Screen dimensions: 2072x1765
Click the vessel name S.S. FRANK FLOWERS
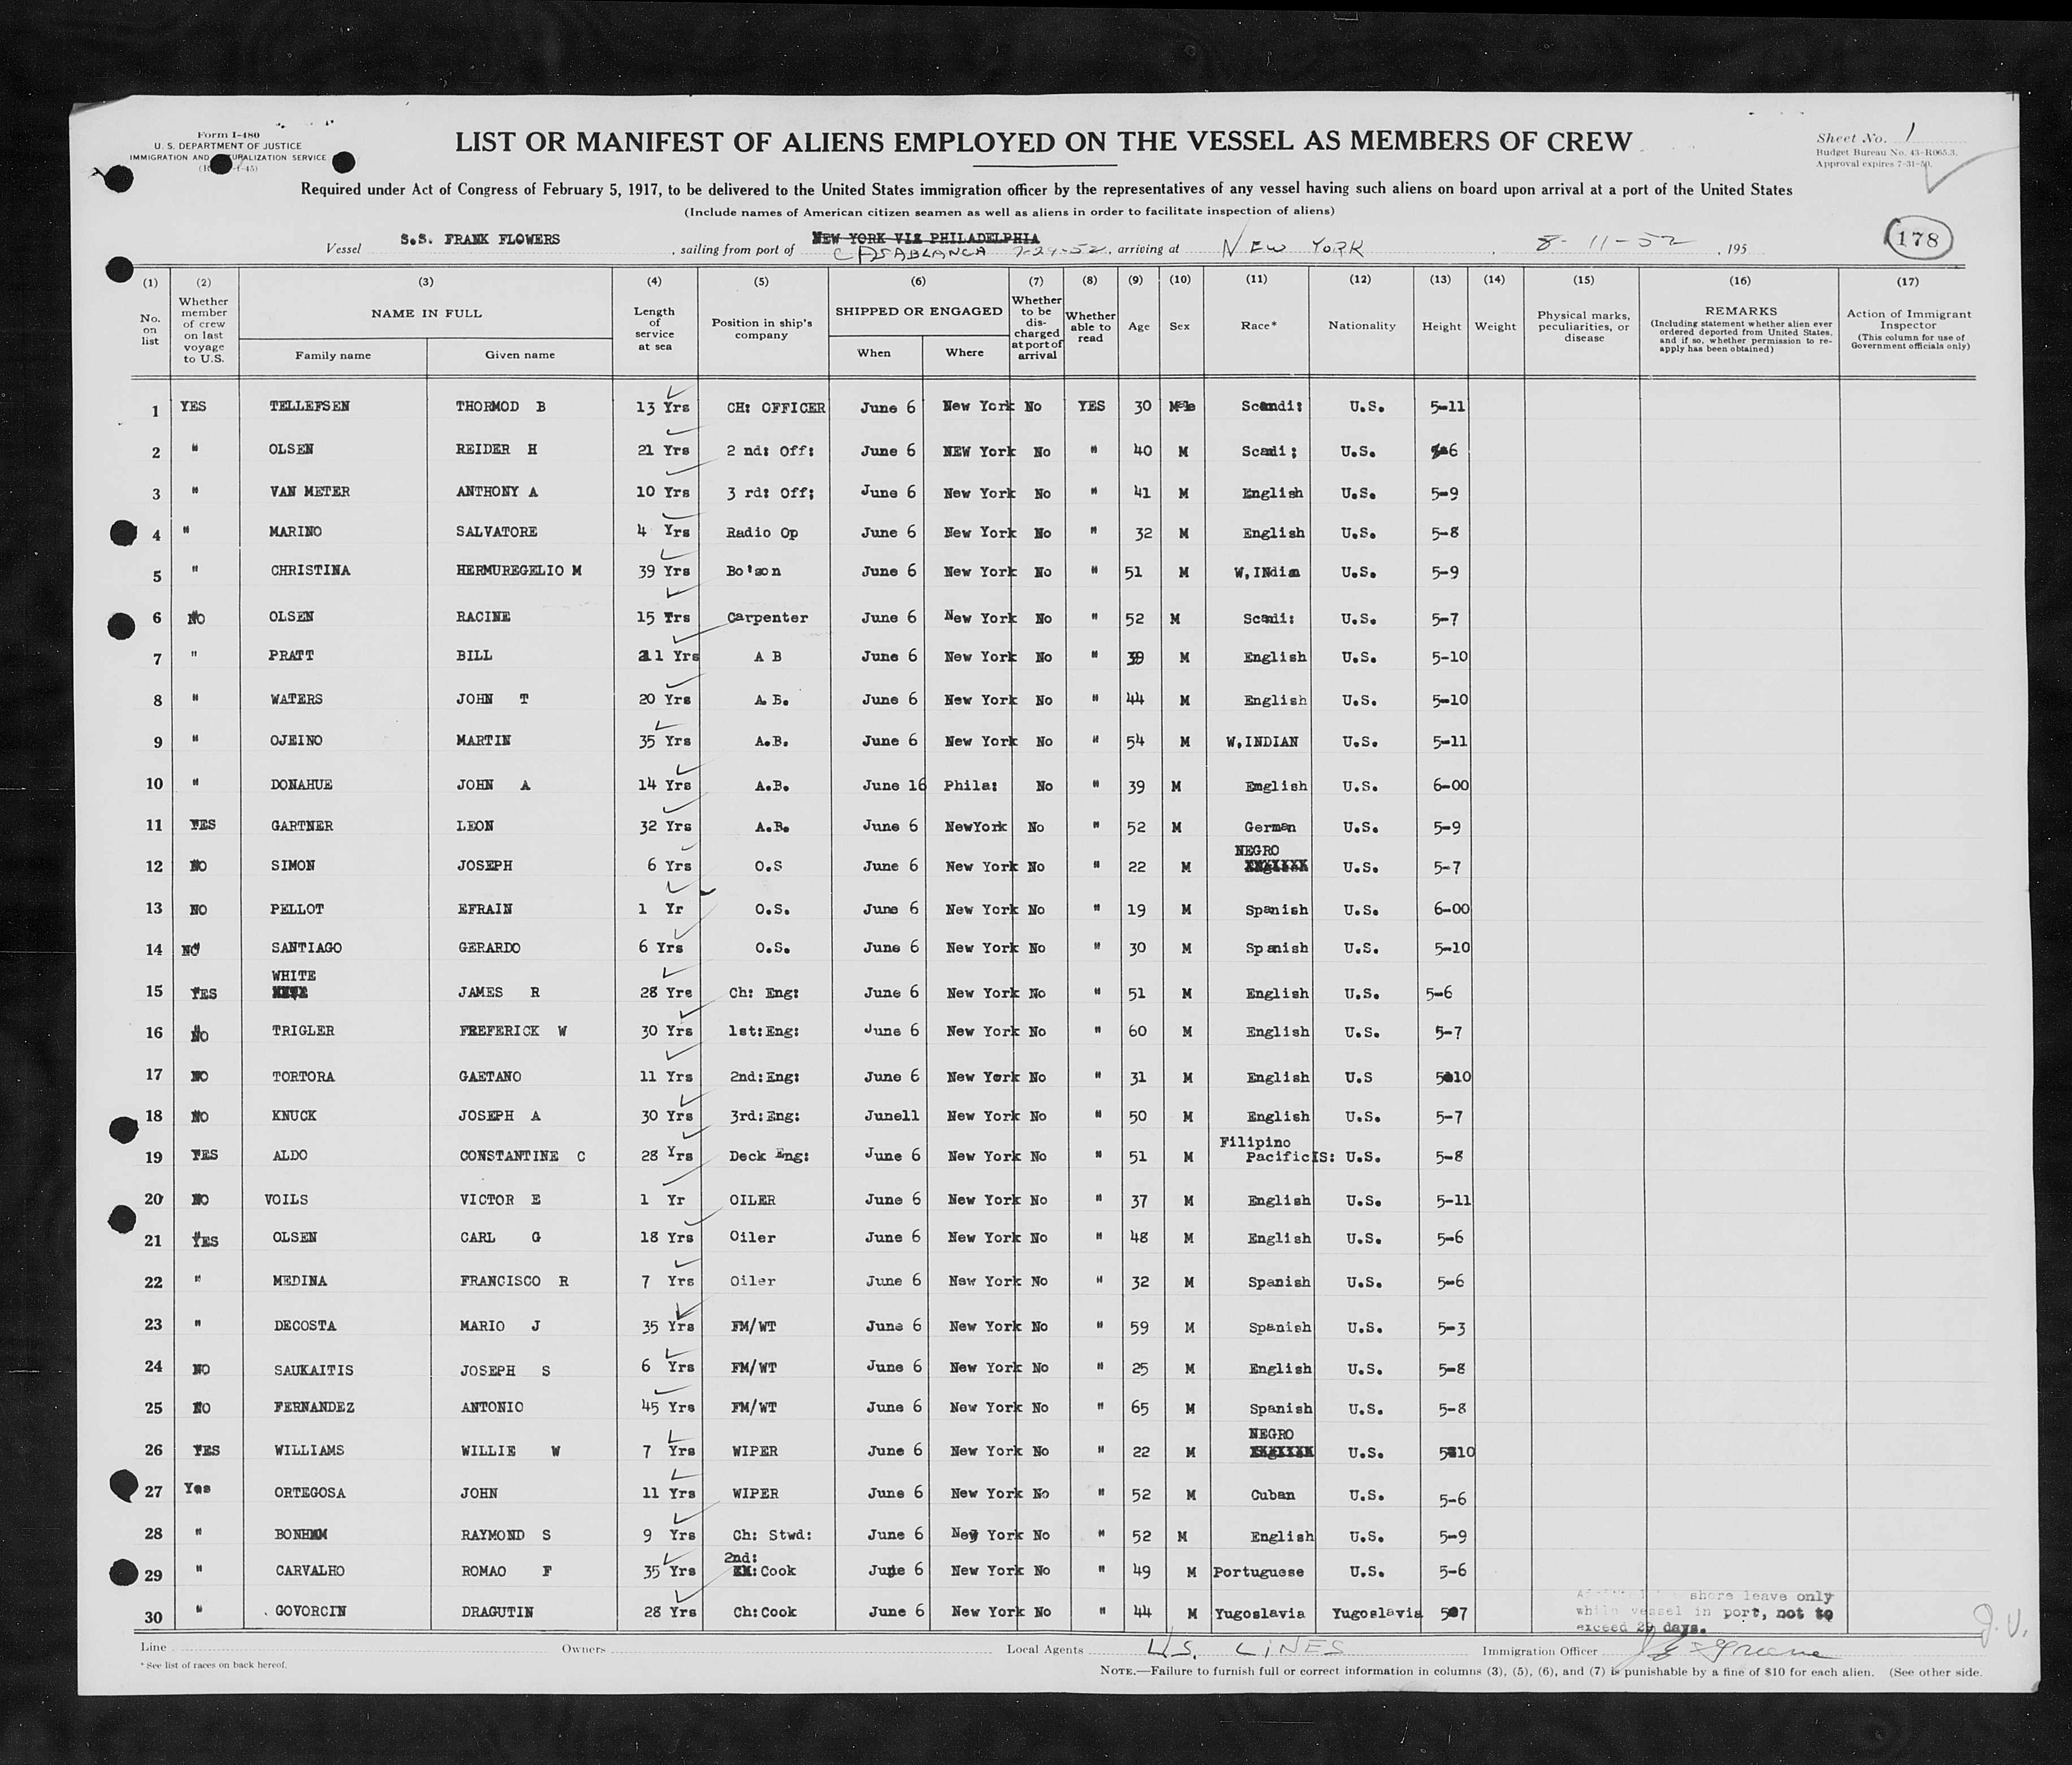(480, 240)
